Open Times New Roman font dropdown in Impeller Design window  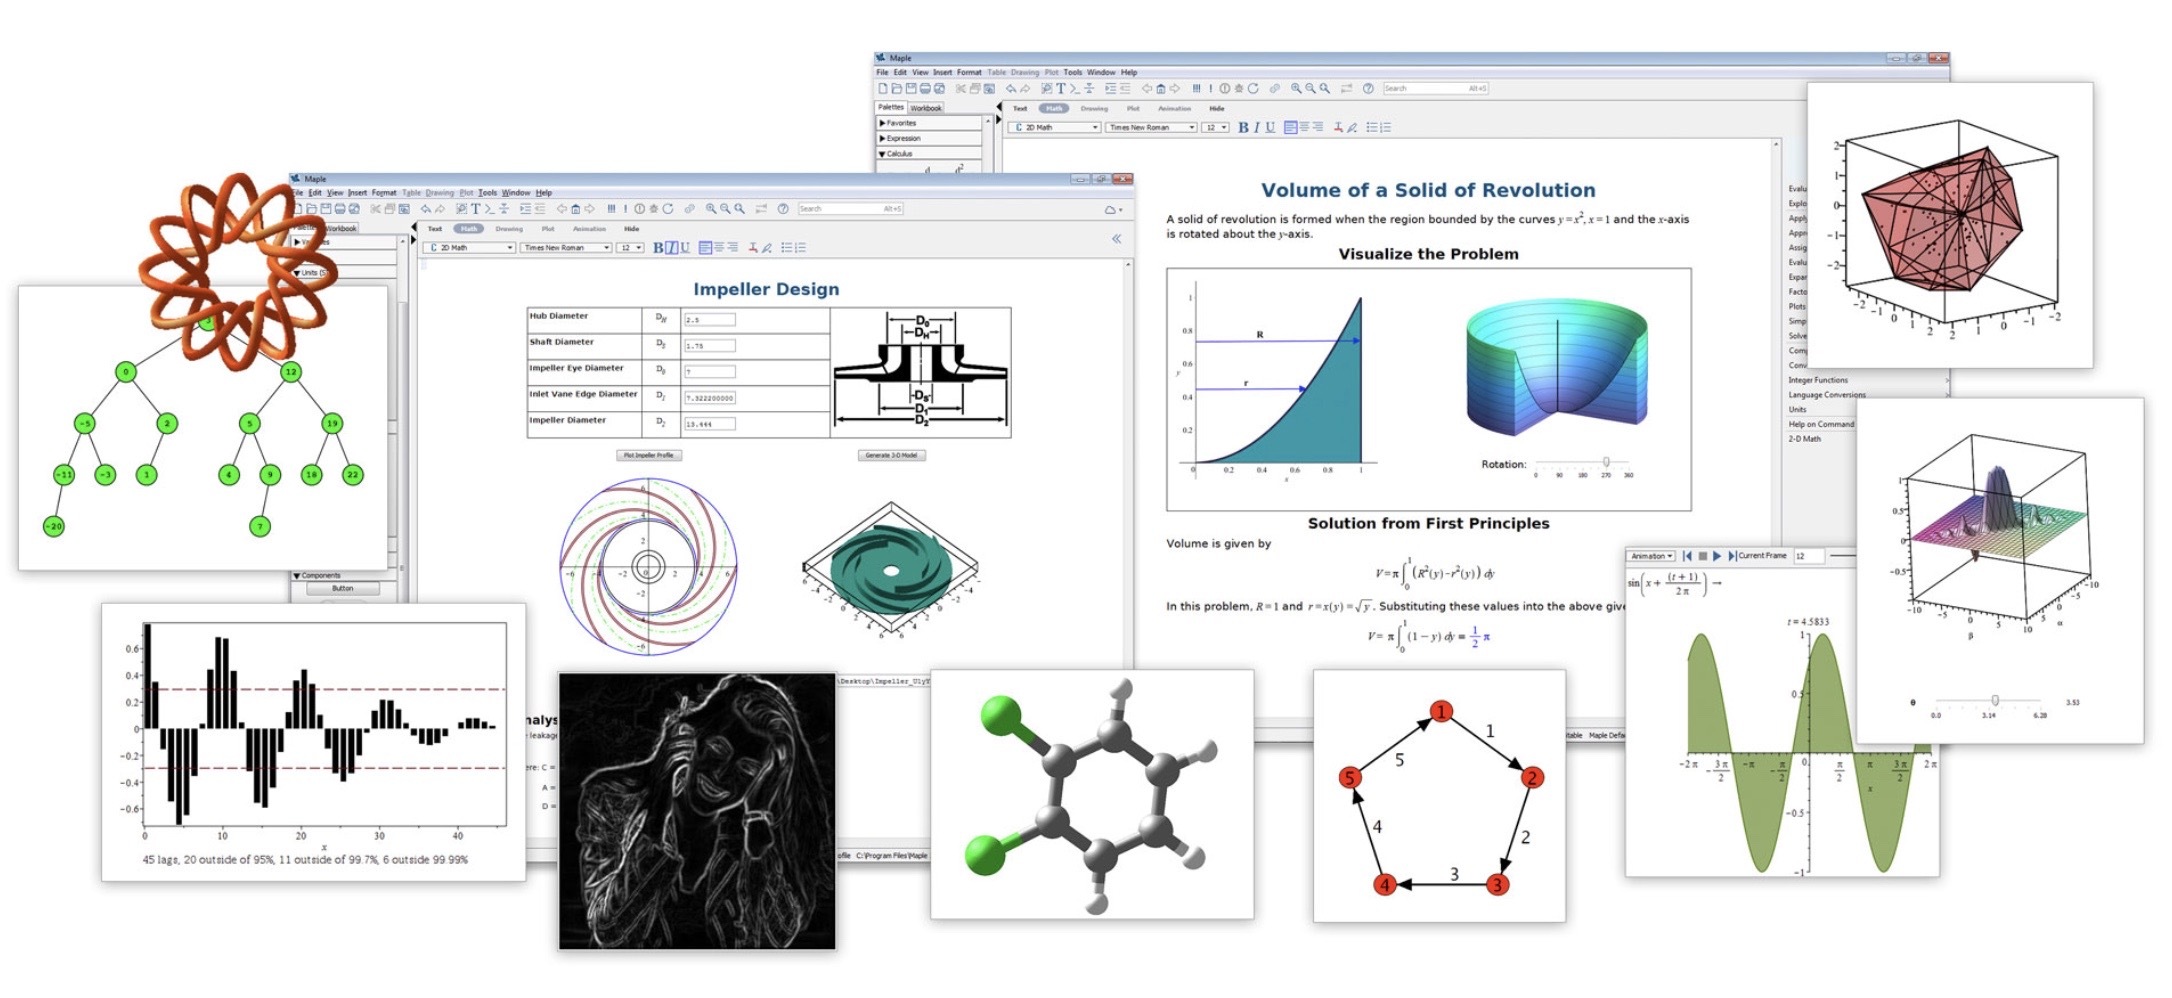(566, 248)
